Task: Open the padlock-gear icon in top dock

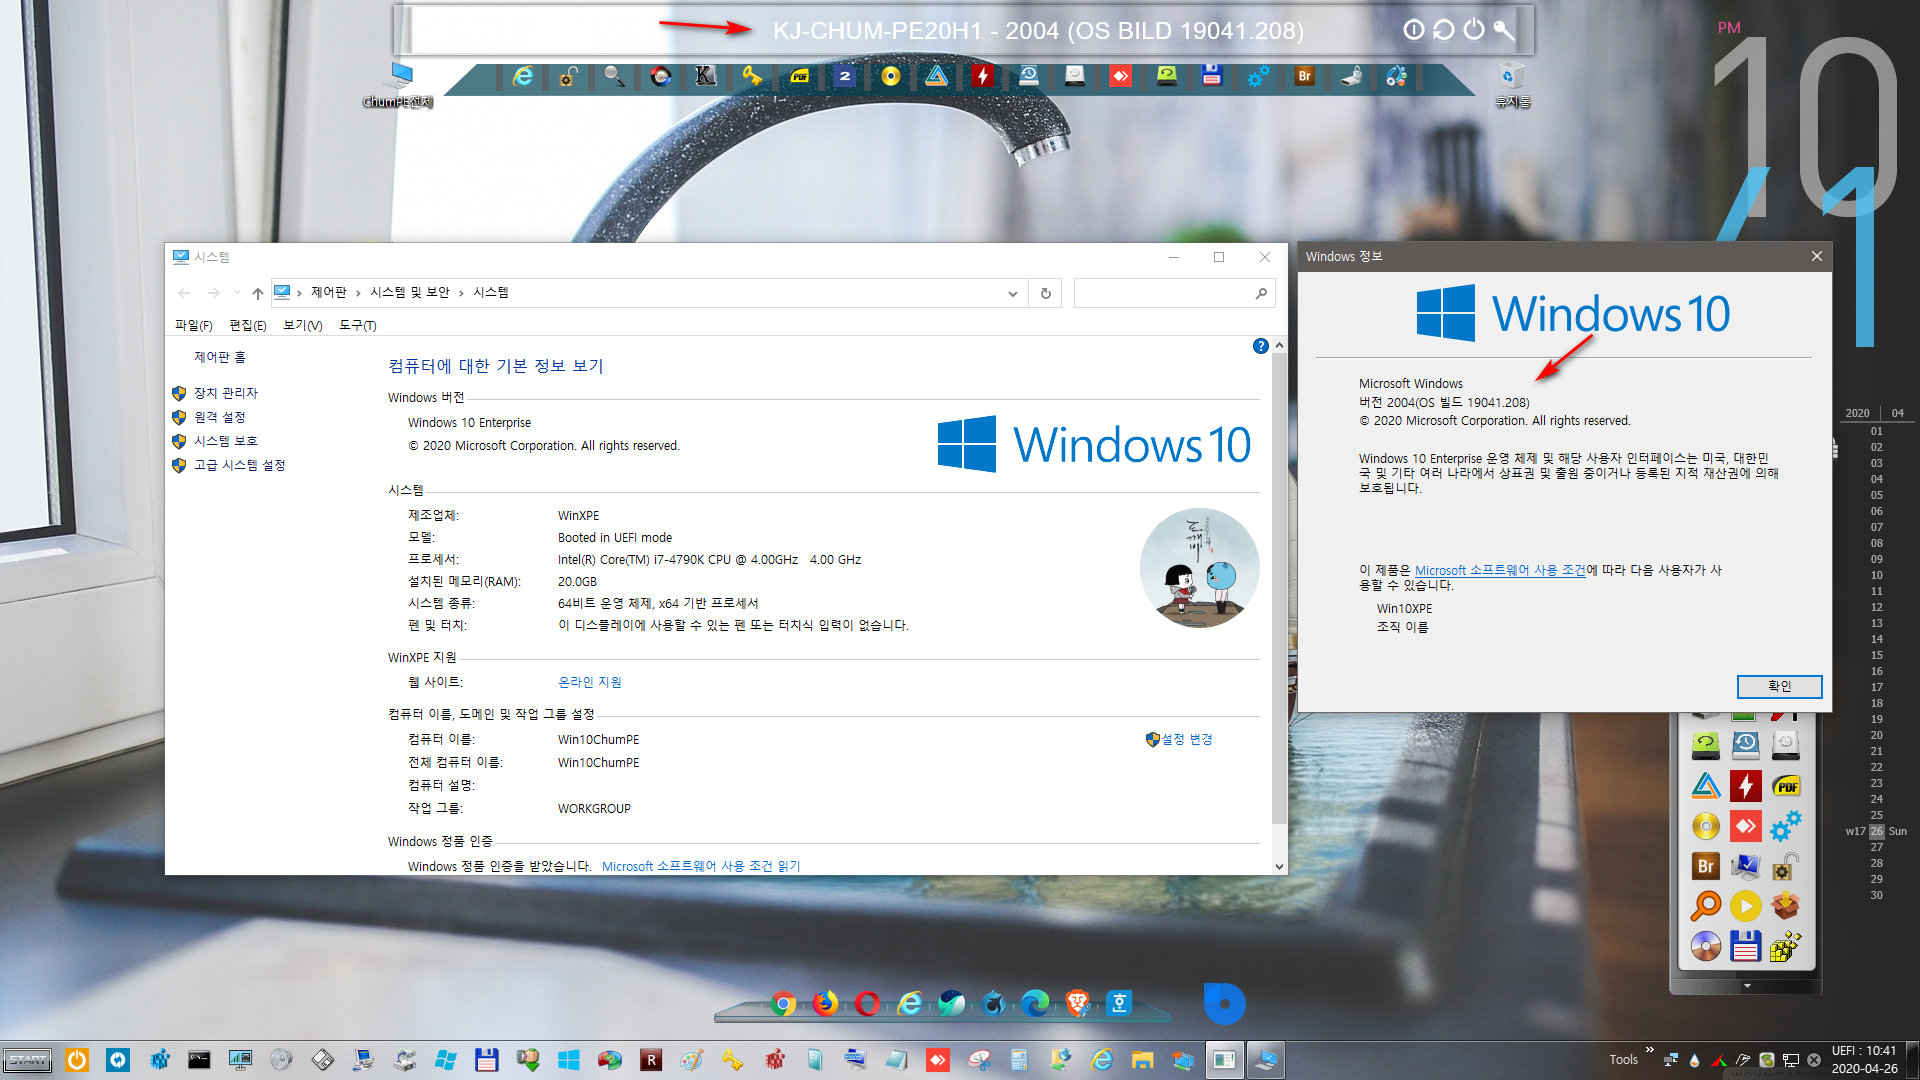Action: pyautogui.click(x=568, y=76)
